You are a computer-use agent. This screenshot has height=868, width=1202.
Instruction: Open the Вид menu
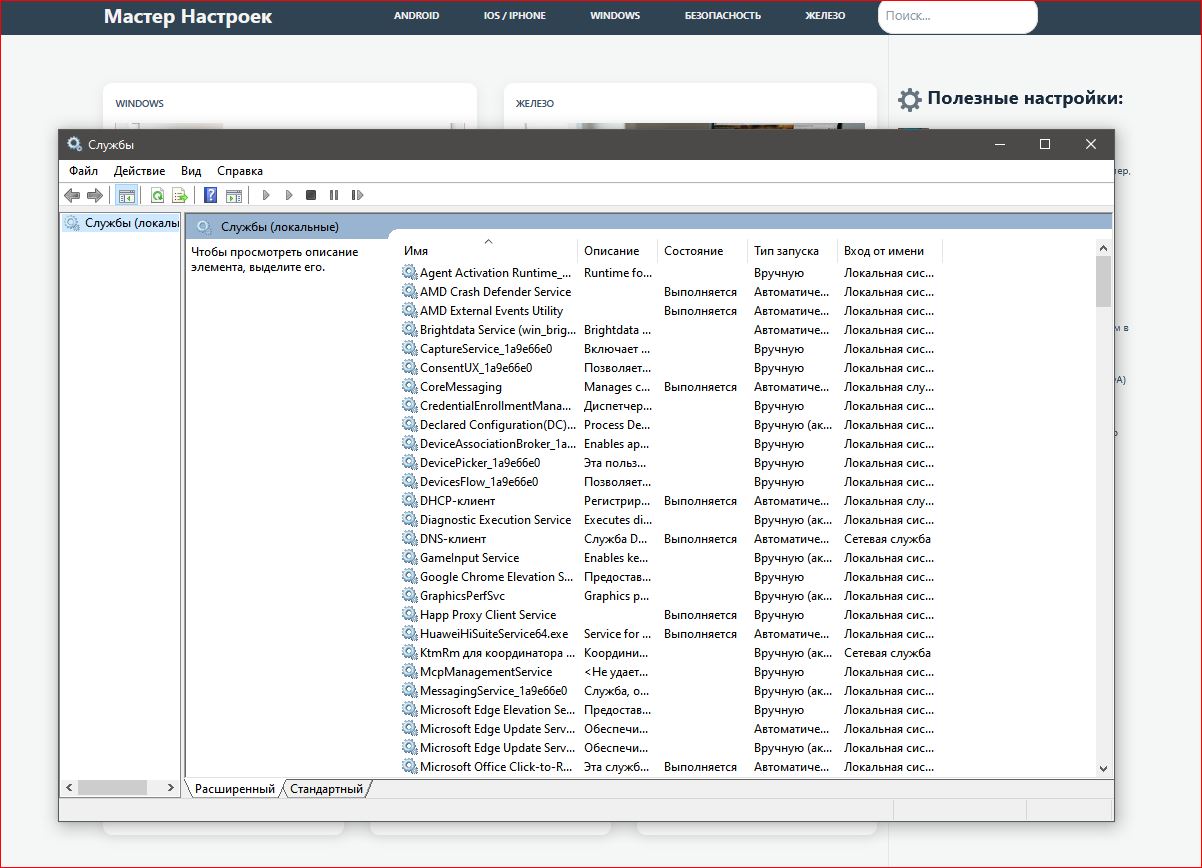click(x=191, y=171)
